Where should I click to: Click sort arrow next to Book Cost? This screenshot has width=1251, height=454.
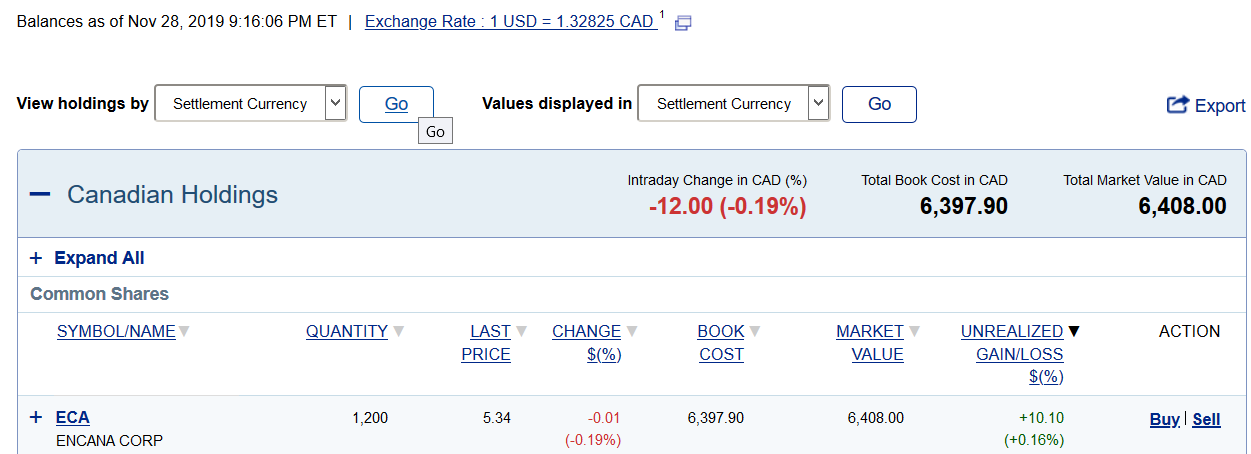[x=755, y=332]
